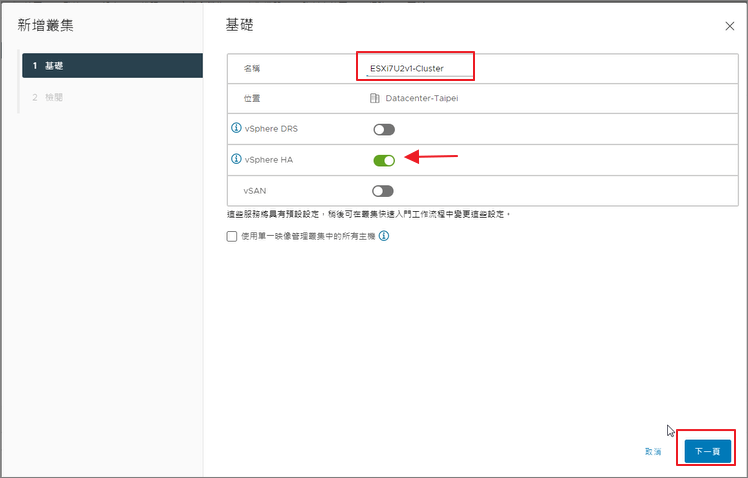
Task: Click the 名稱 field label
Action: click(x=252, y=69)
